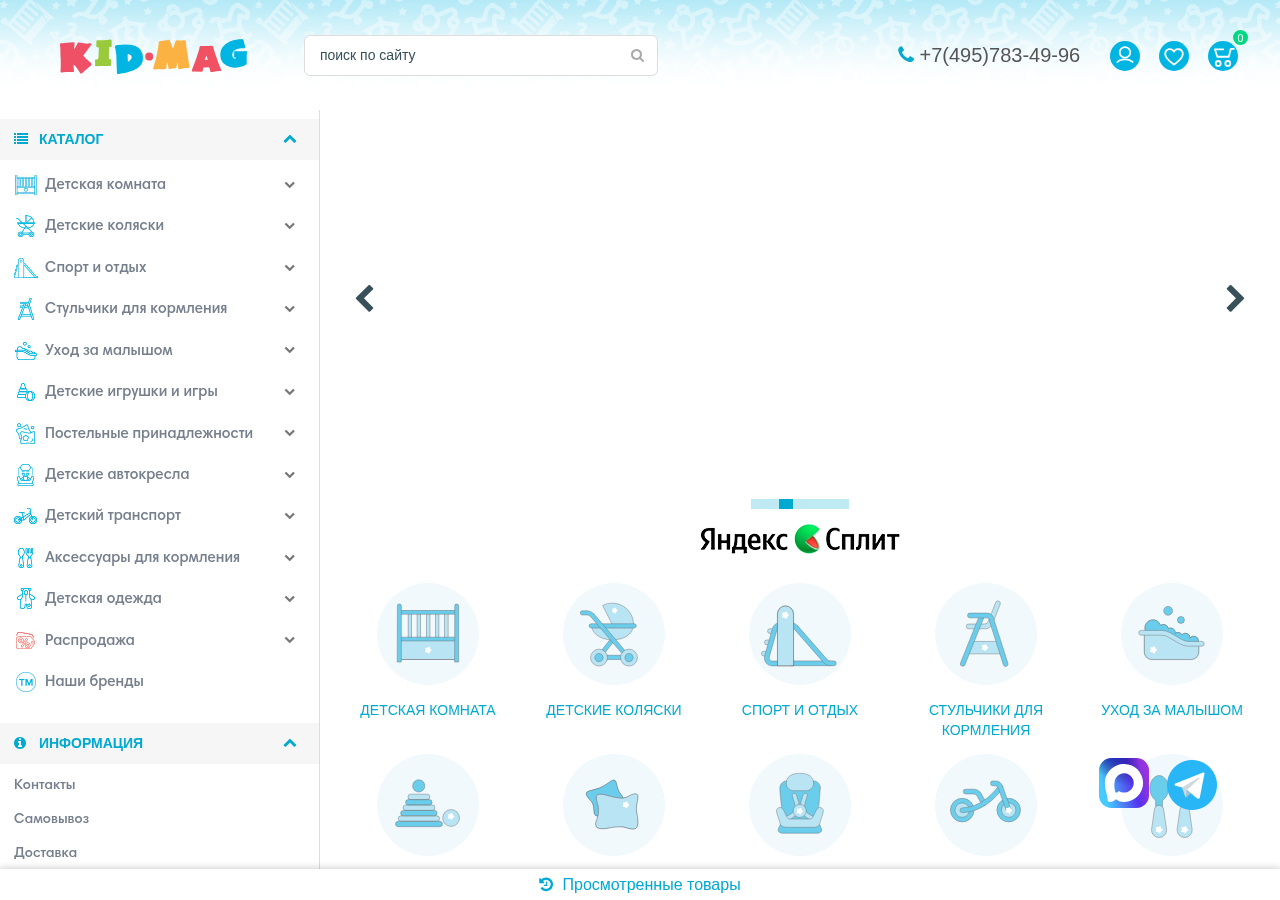Open the user account icon

click(x=1125, y=56)
